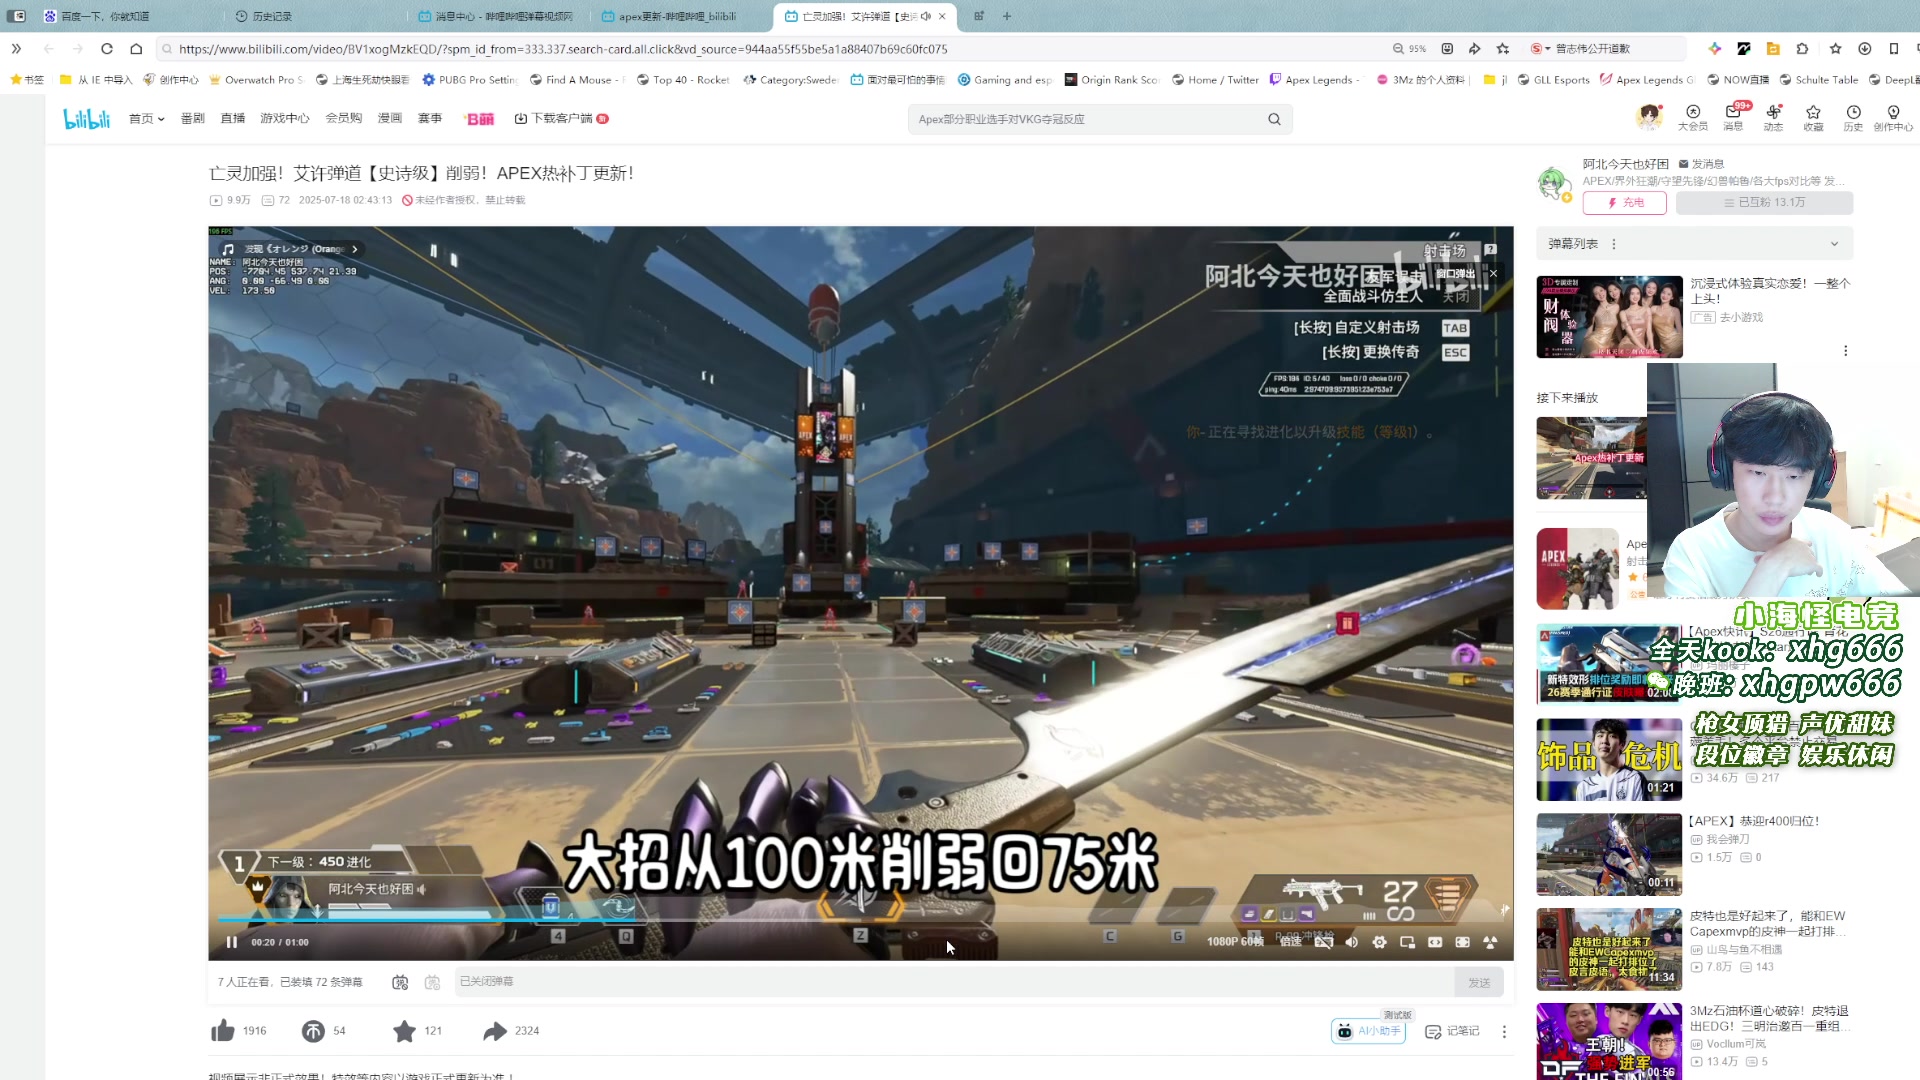Toggle the danmaku display switch below the player
This screenshot has width=1920, height=1080.
[400, 983]
